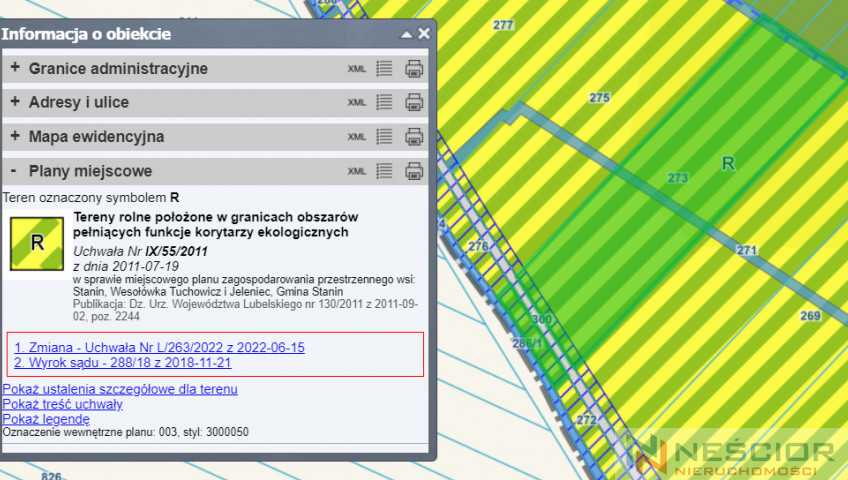Print Granice administracyjne section
This screenshot has height=480, width=848.
[x=414, y=69]
